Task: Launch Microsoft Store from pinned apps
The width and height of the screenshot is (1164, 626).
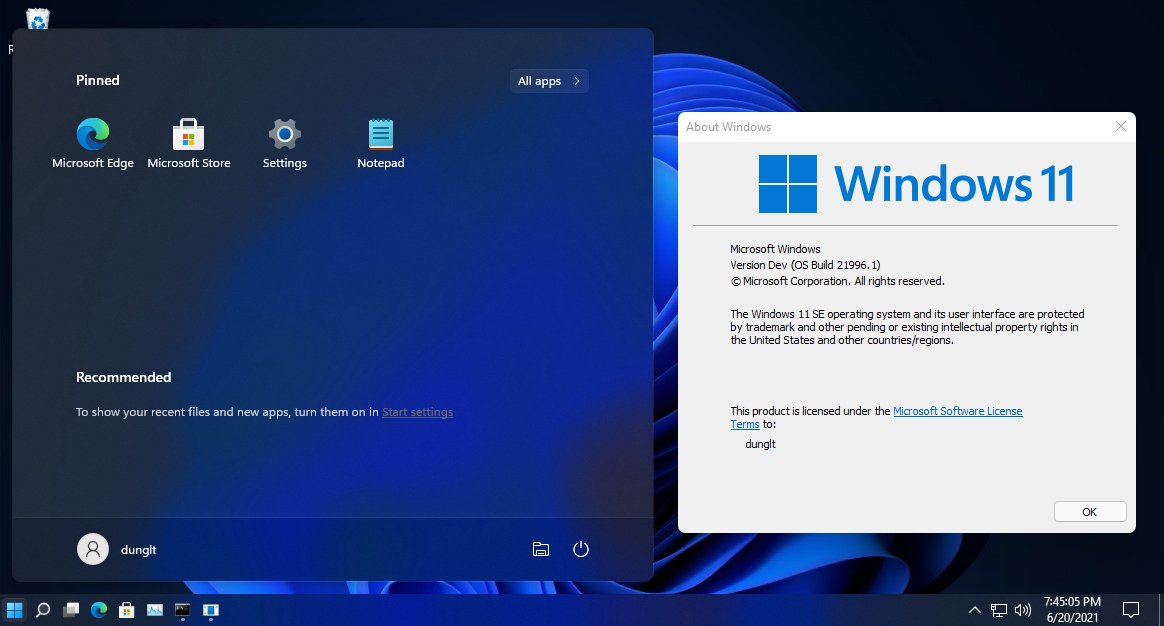Action: coord(189,143)
